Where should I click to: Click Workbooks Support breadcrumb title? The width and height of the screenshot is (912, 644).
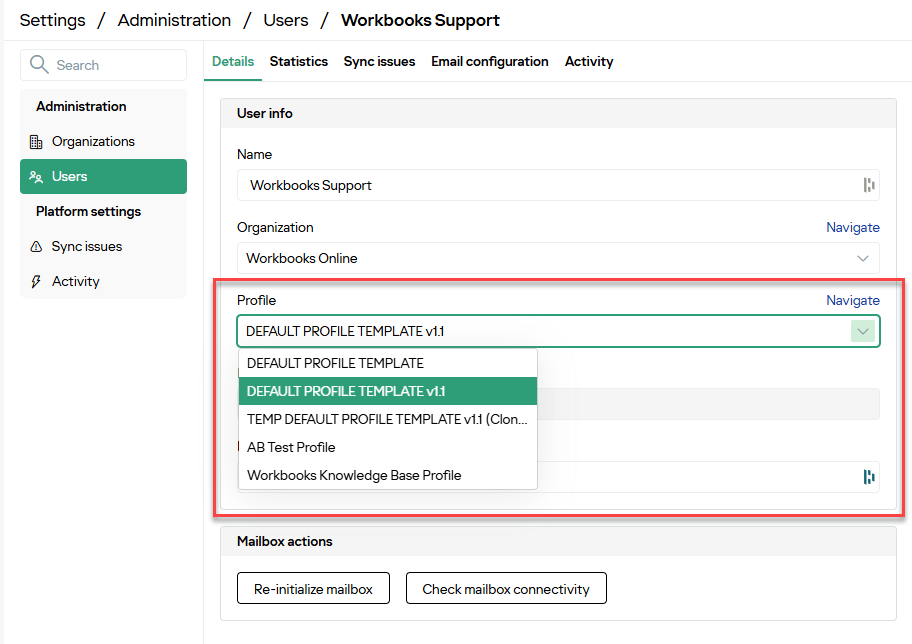420,20
